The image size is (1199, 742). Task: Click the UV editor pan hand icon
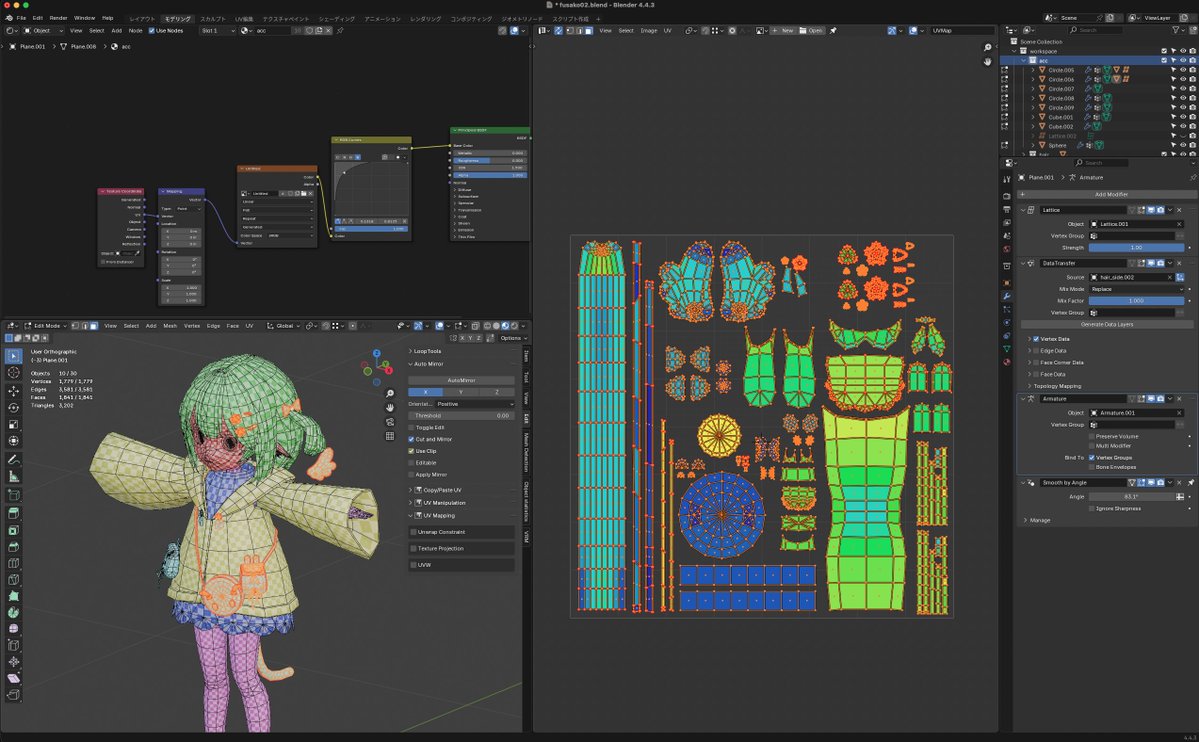pos(987,61)
